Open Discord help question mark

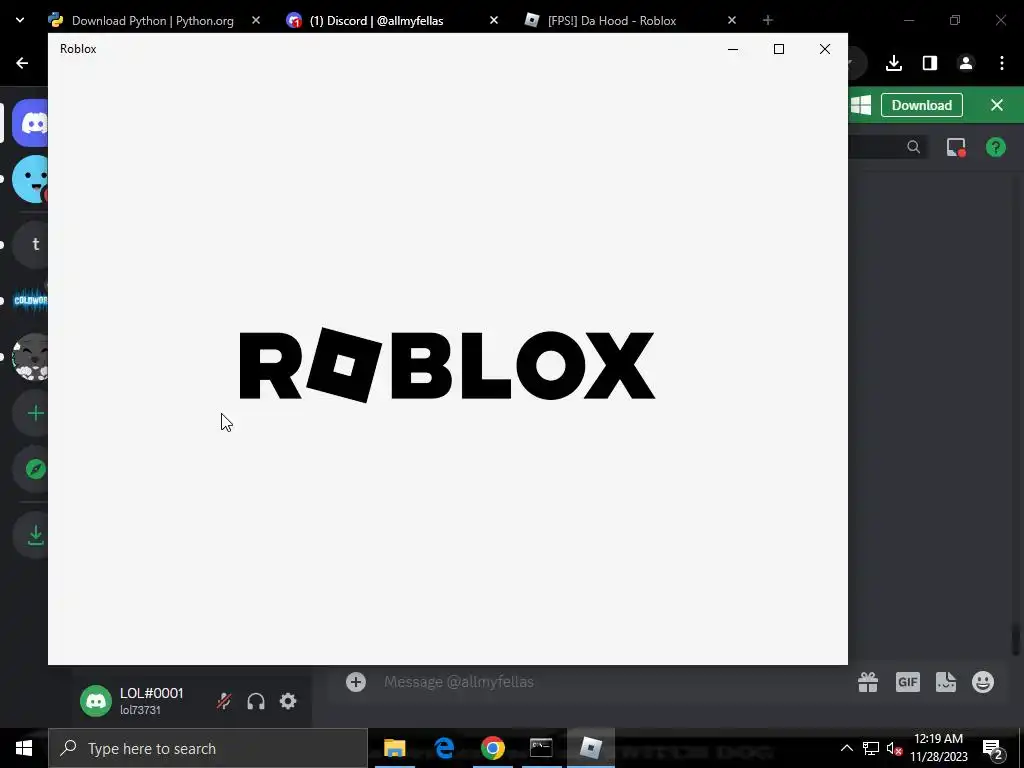pos(995,147)
